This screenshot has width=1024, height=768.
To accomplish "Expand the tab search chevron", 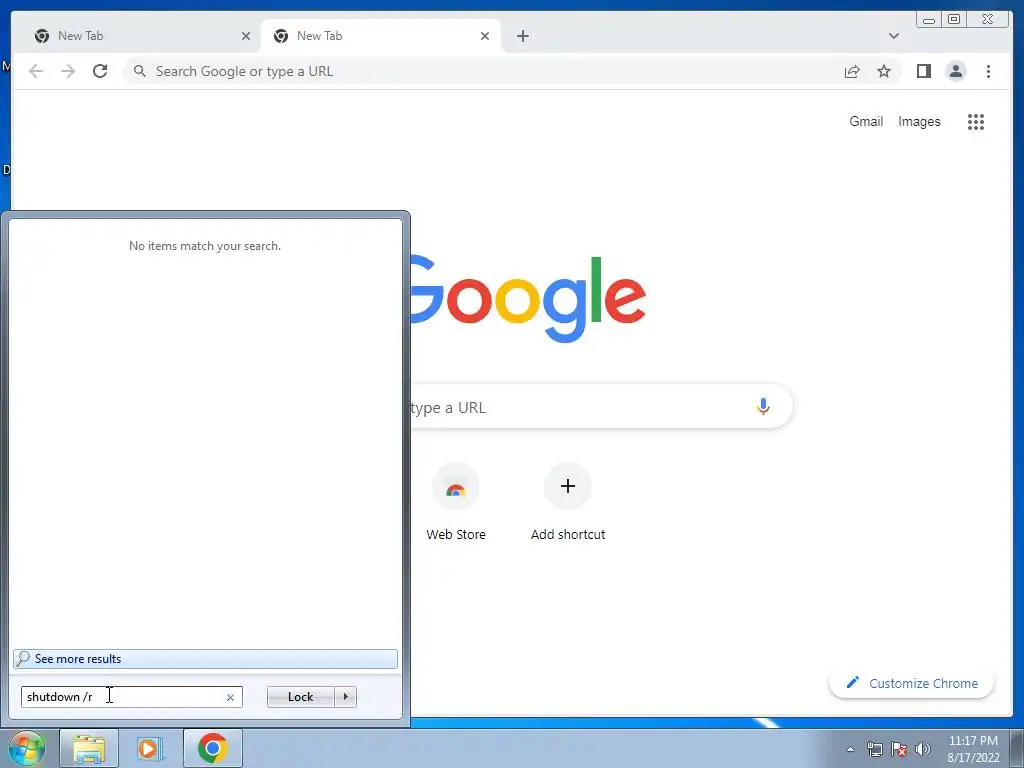I will coord(893,36).
